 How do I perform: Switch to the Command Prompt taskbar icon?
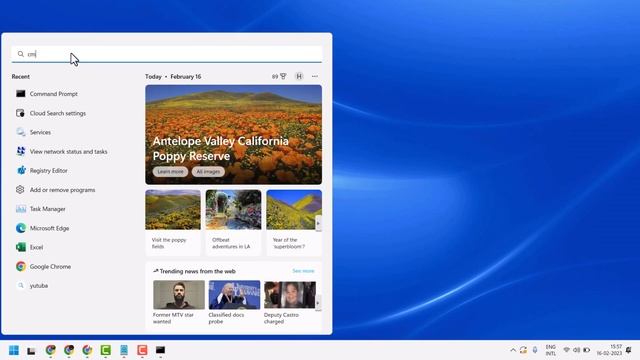[x=160, y=350]
